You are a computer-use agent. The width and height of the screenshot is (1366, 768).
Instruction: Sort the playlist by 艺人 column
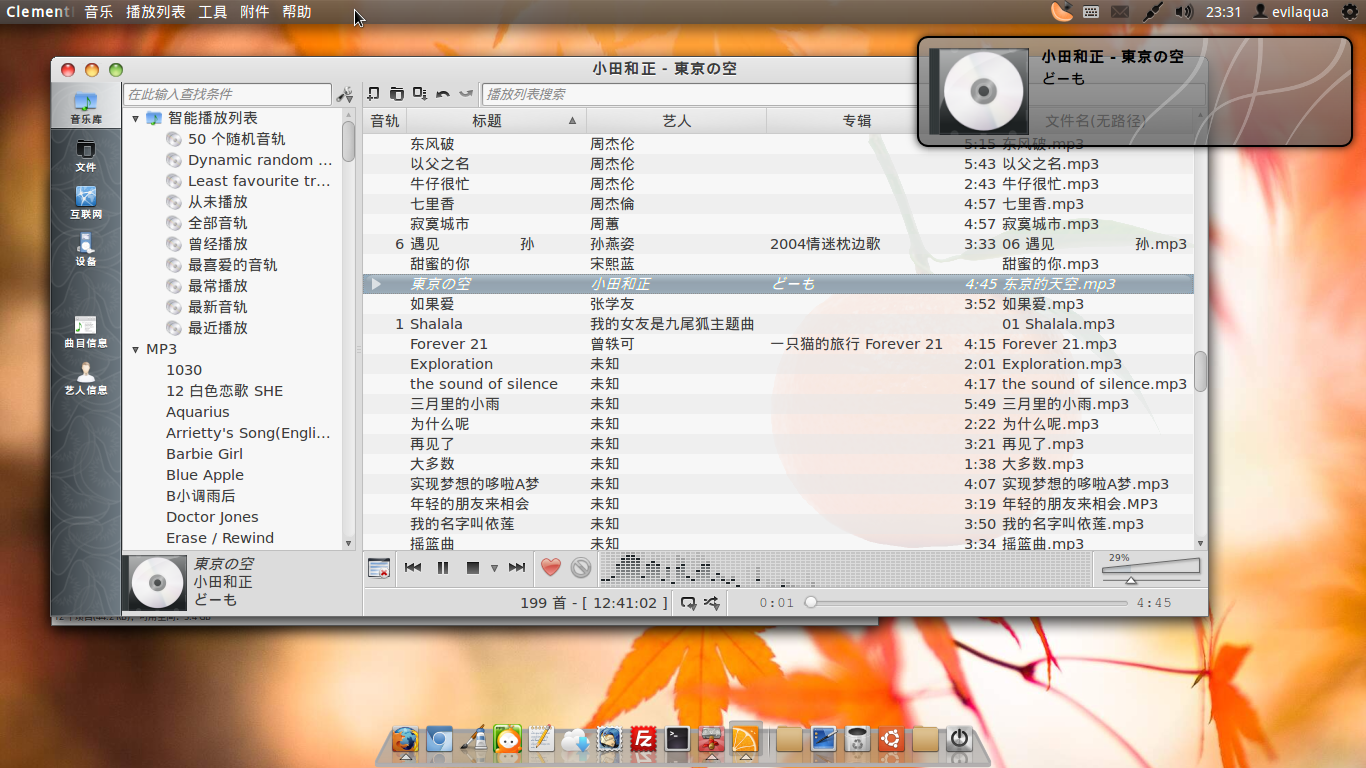point(677,121)
